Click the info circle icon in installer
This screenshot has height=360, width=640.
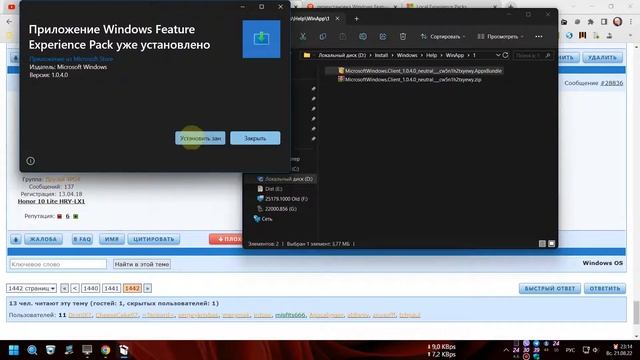click(31, 161)
